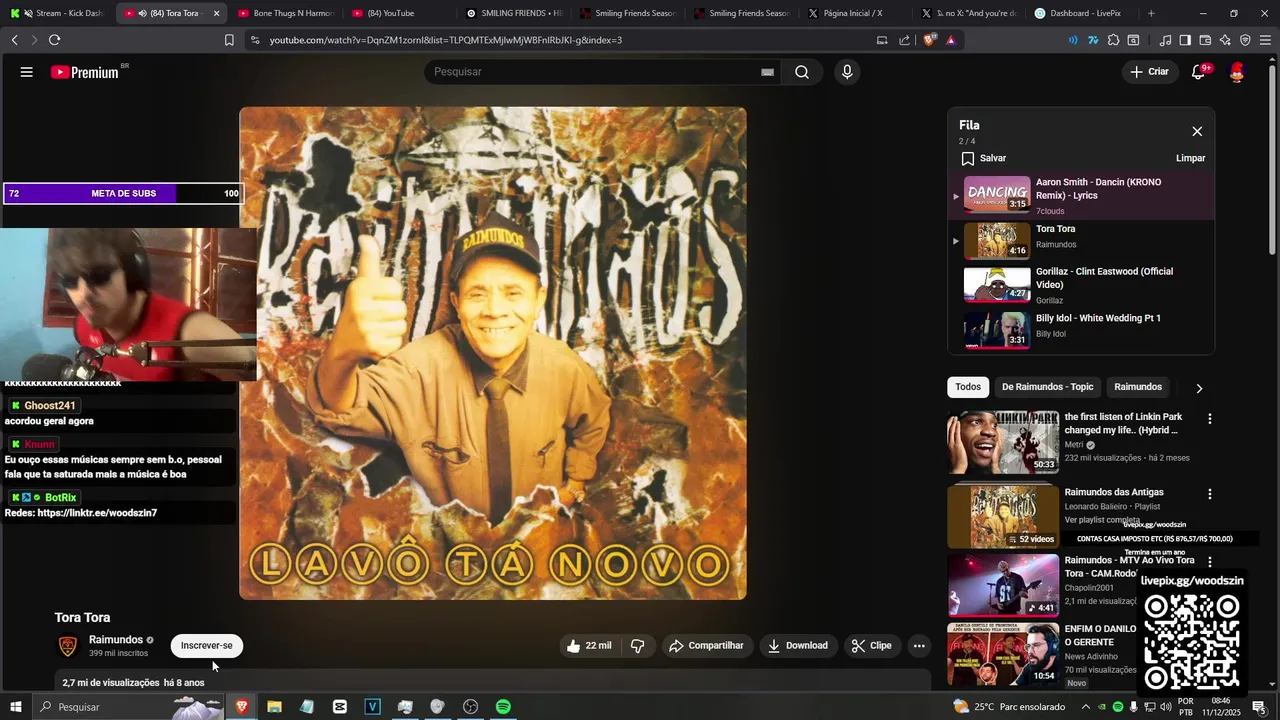Open the Brave Shields lion icon
The height and width of the screenshot is (720, 1280).
coord(929,40)
